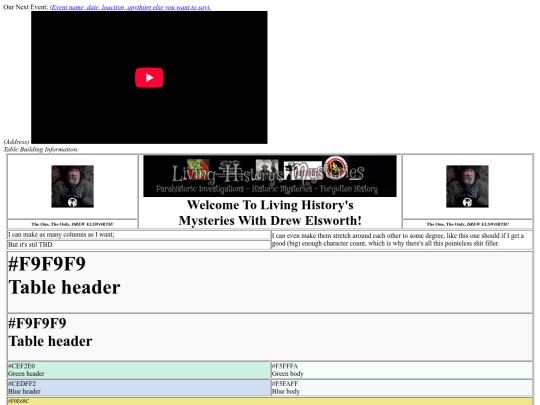The width and height of the screenshot is (540, 405).
Task: Click the #F5FAFF Blue body cell
Action: click(x=402, y=388)
